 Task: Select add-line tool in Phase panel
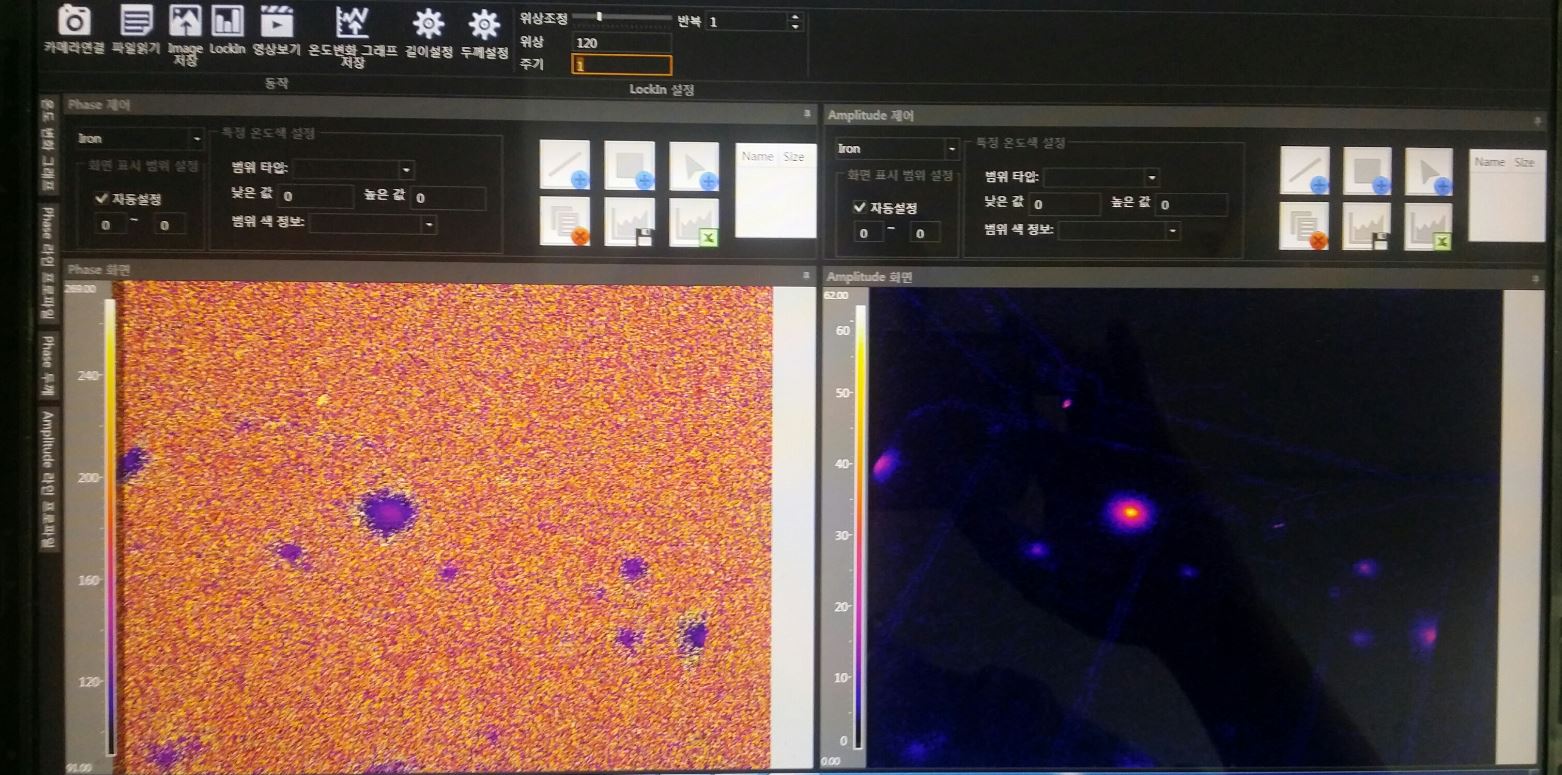pos(564,165)
